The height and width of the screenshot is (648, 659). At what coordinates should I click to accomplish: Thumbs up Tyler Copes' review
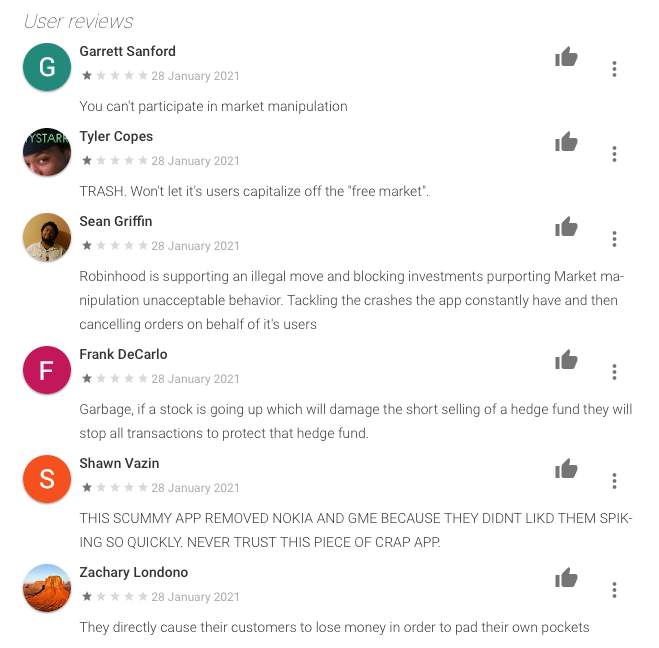(566, 143)
